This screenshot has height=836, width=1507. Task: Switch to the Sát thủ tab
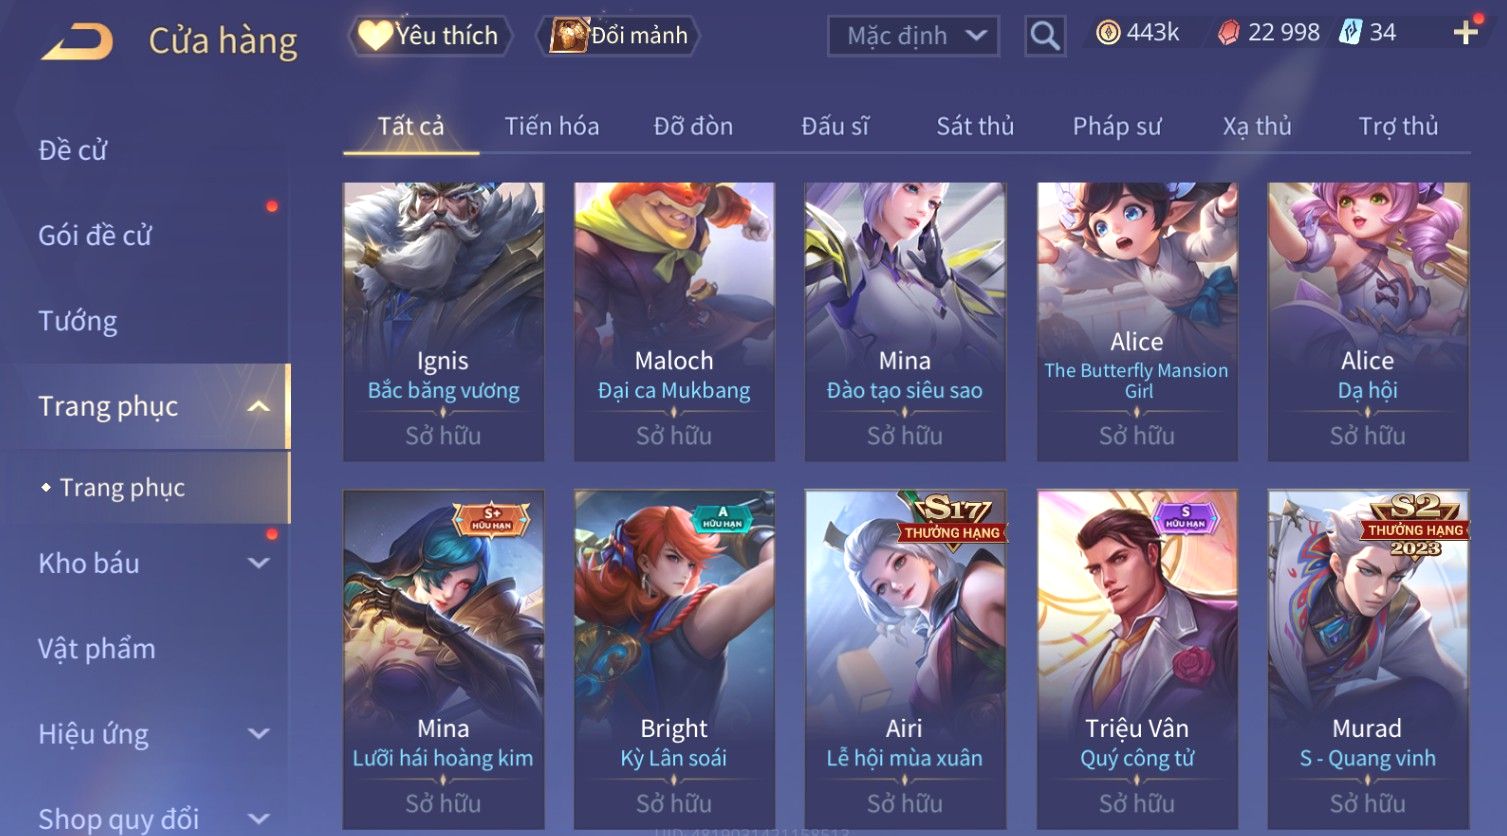975,126
